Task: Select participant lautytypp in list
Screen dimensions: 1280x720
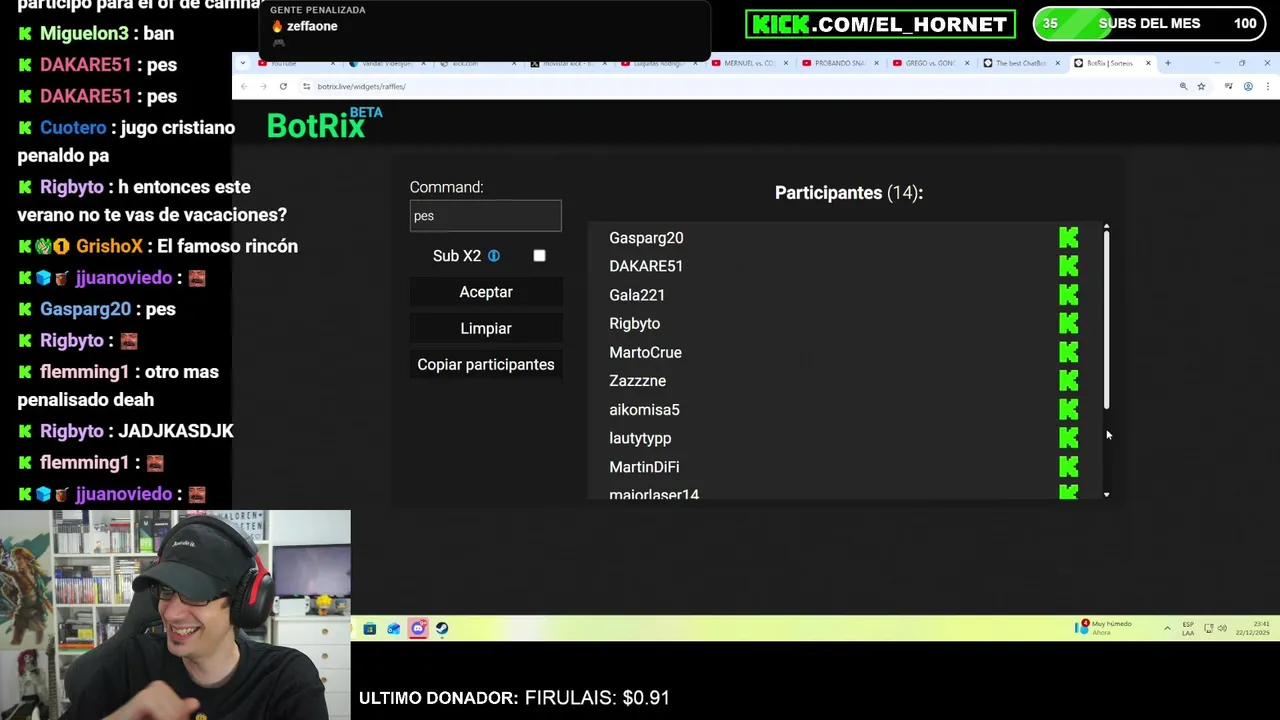Action: 640,438
